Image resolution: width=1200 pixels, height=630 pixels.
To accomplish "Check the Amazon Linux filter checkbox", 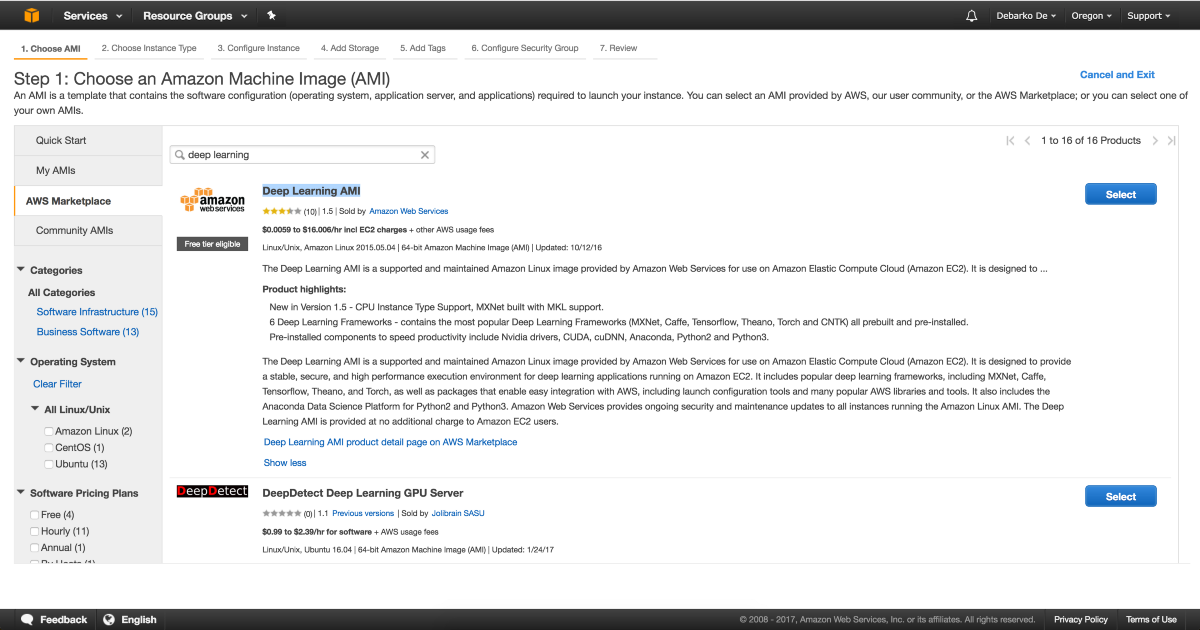I will tap(49, 431).
